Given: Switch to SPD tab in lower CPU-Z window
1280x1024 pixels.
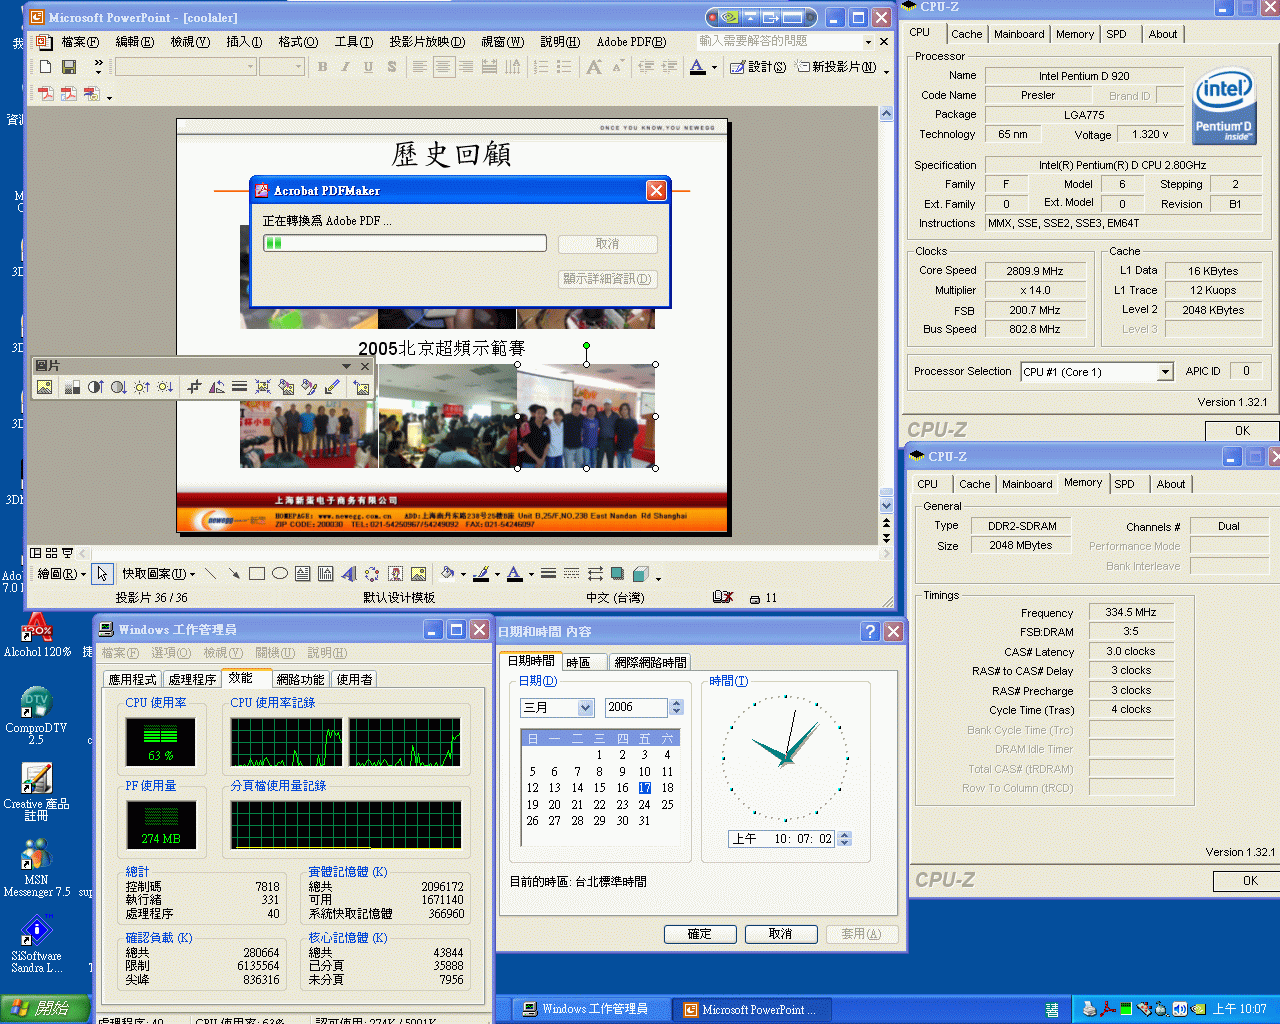Looking at the screenshot, I should 1125,484.
